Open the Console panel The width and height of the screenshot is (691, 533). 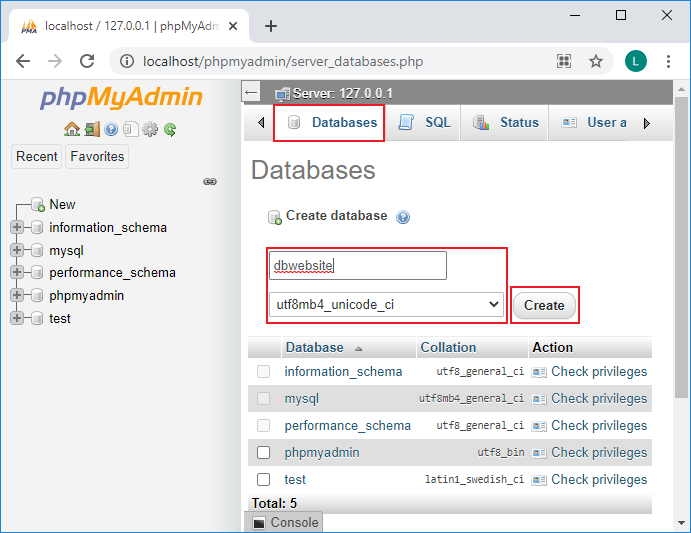tap(283, 522)
